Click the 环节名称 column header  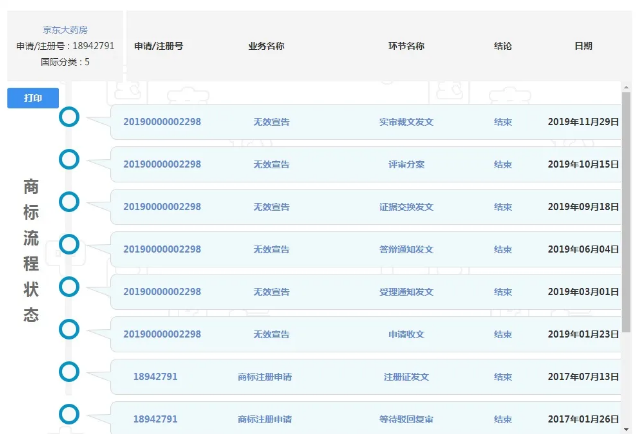pyautogui.click(x=406, y=46)
